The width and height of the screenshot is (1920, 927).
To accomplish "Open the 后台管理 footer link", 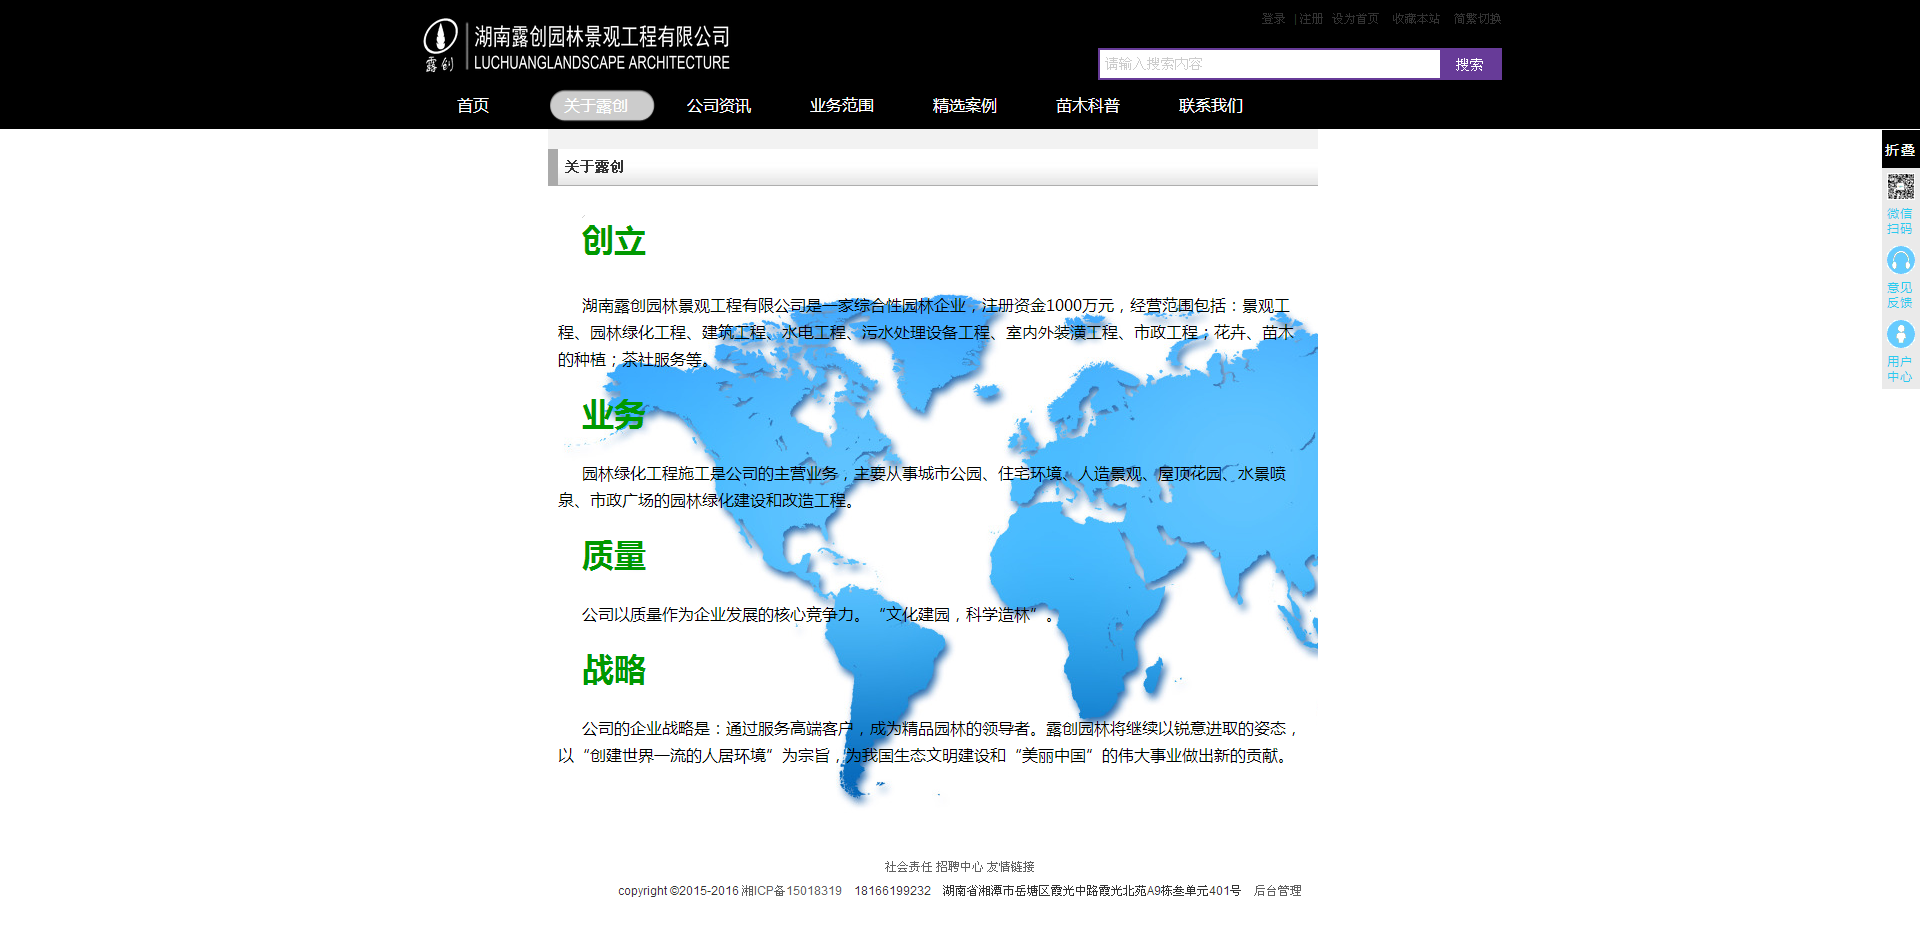I will click(1277, 891).
